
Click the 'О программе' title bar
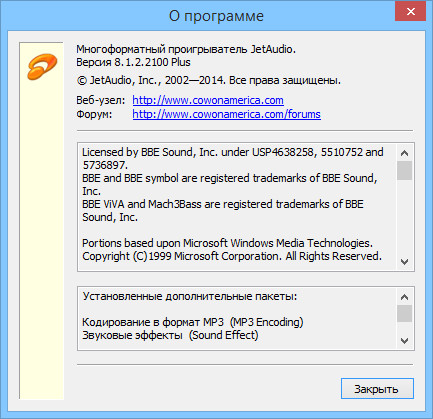coord(216,16)
